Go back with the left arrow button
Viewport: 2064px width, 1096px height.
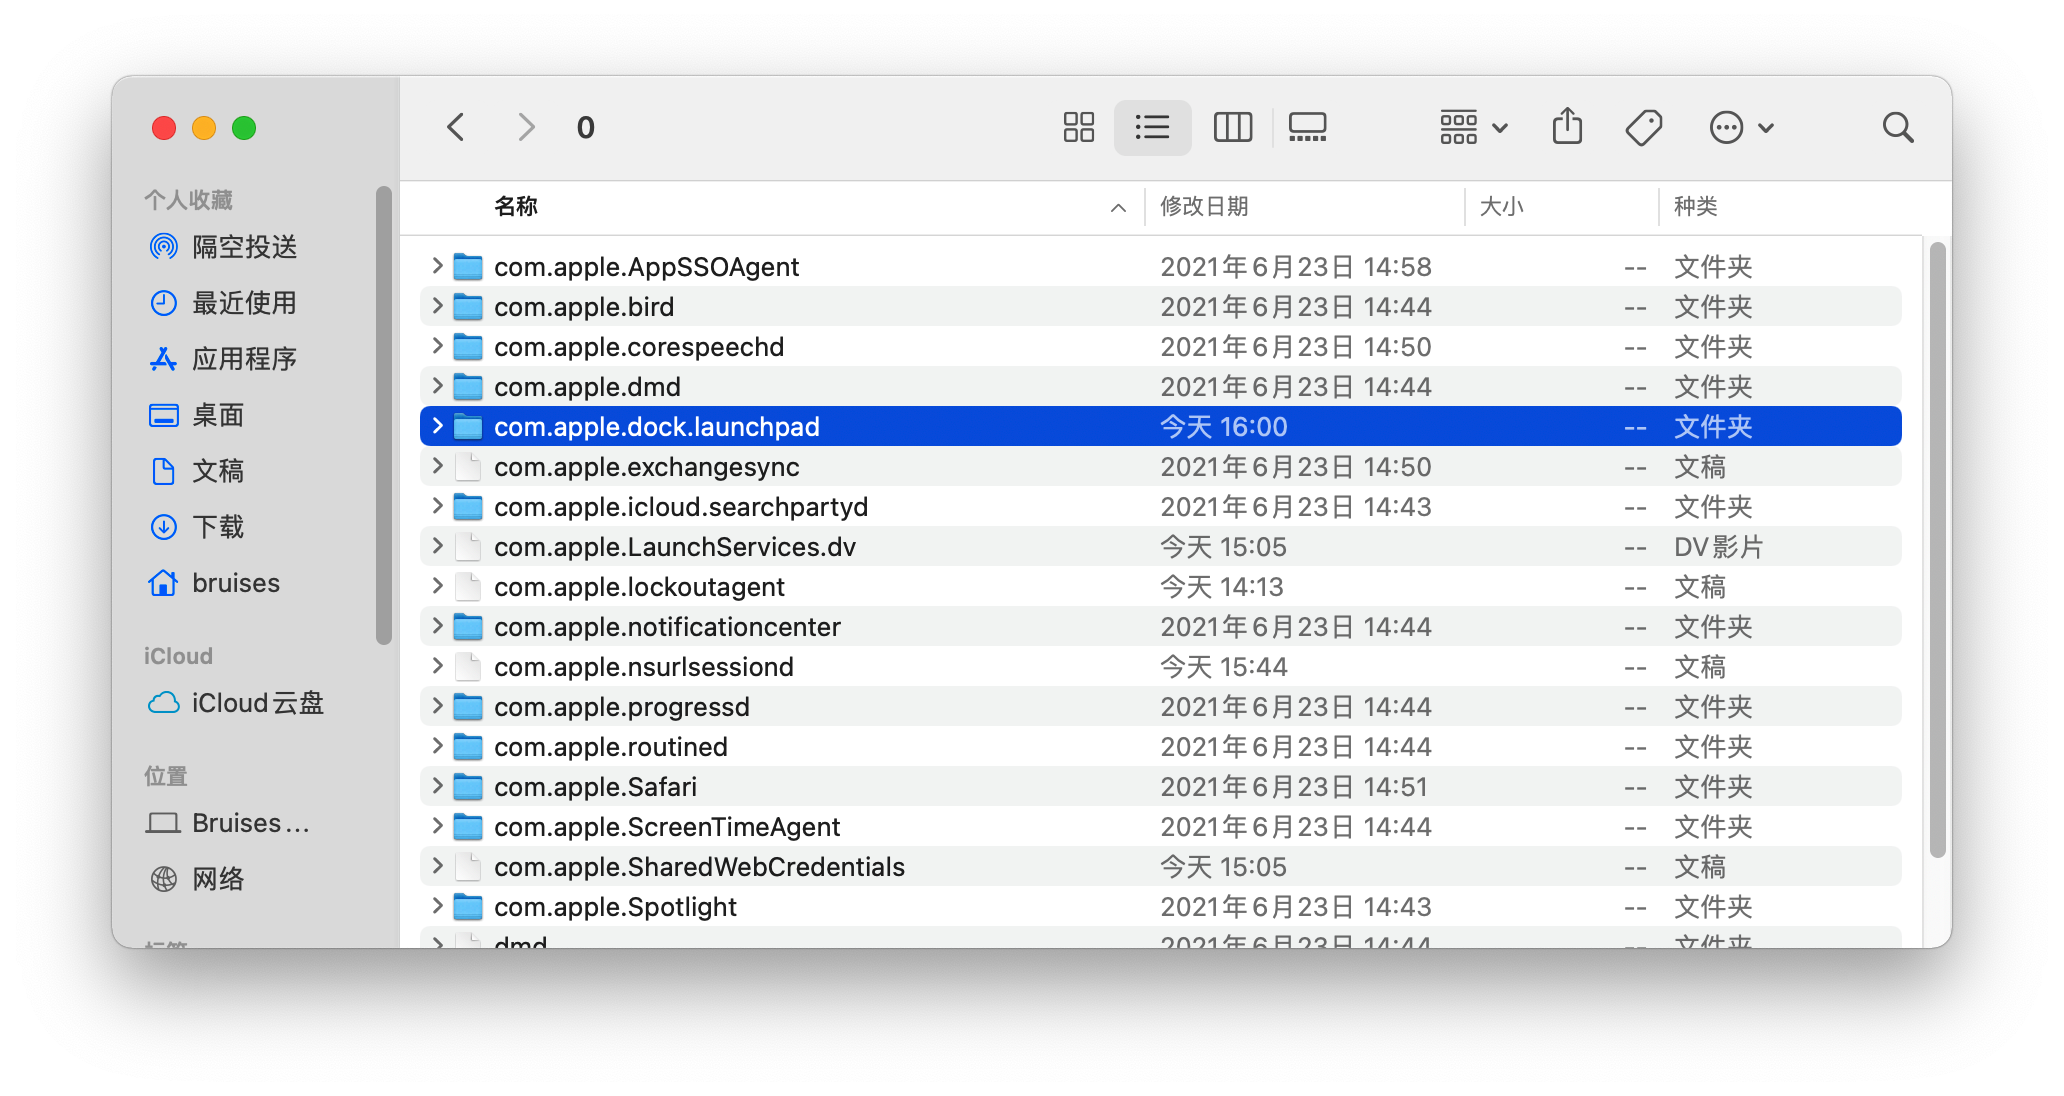(x=456, y=127)
